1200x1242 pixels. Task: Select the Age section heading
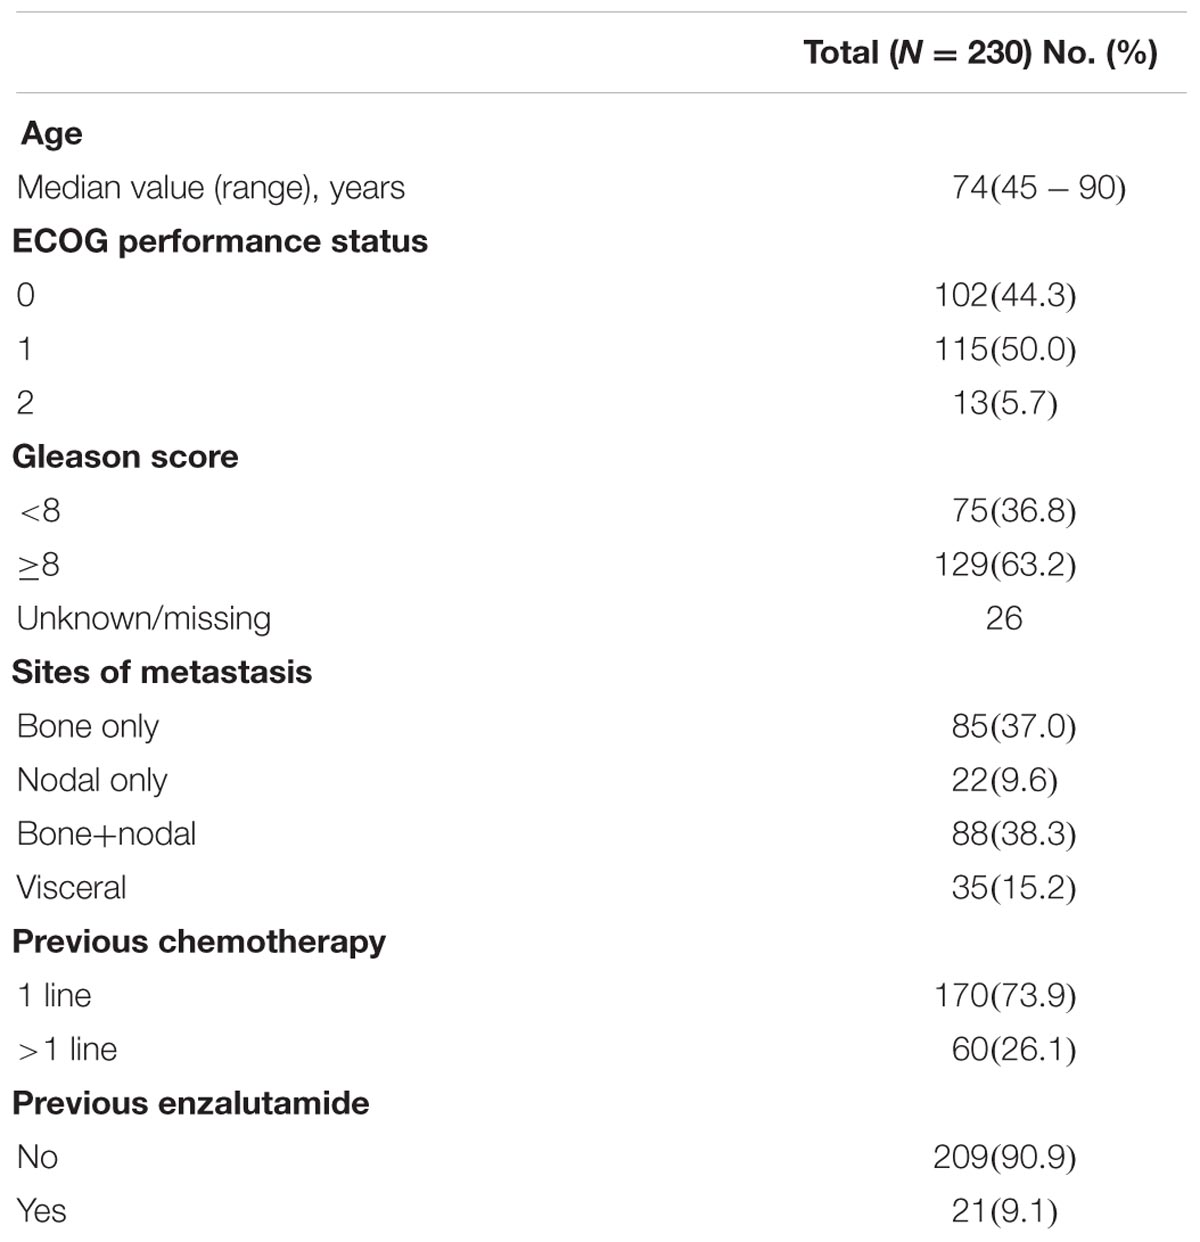coord(52,133)
